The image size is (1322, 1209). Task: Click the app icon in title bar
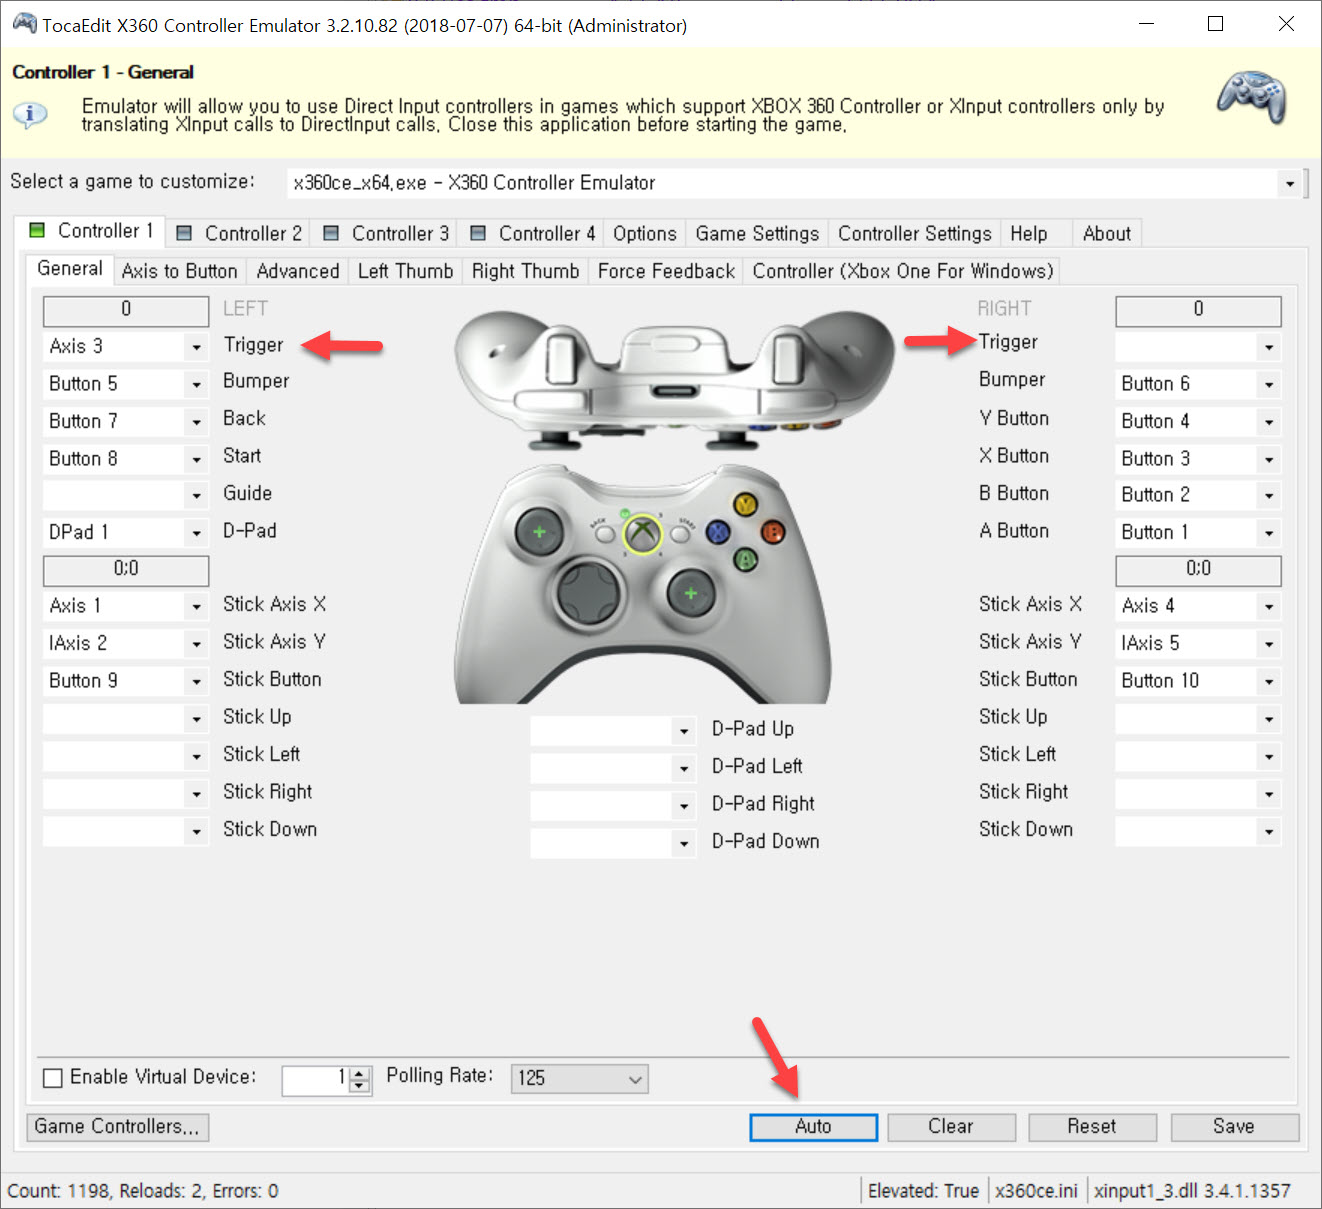[x=25, y=24]
